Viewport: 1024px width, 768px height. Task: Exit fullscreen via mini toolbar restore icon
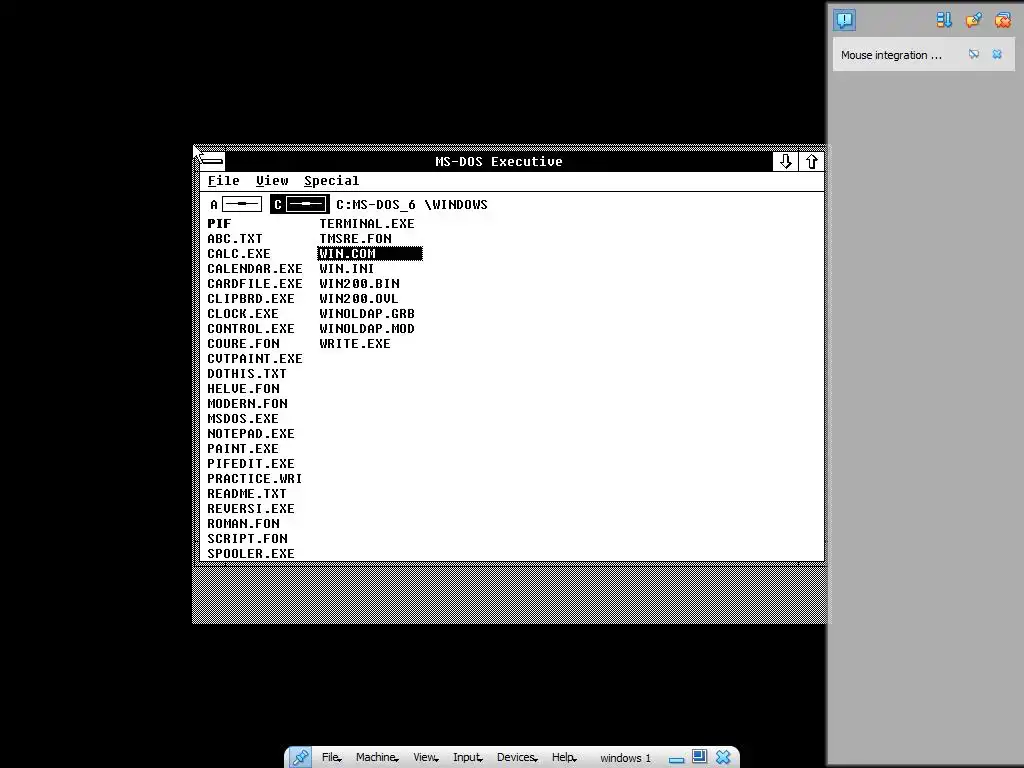click(x=699, y=757)
